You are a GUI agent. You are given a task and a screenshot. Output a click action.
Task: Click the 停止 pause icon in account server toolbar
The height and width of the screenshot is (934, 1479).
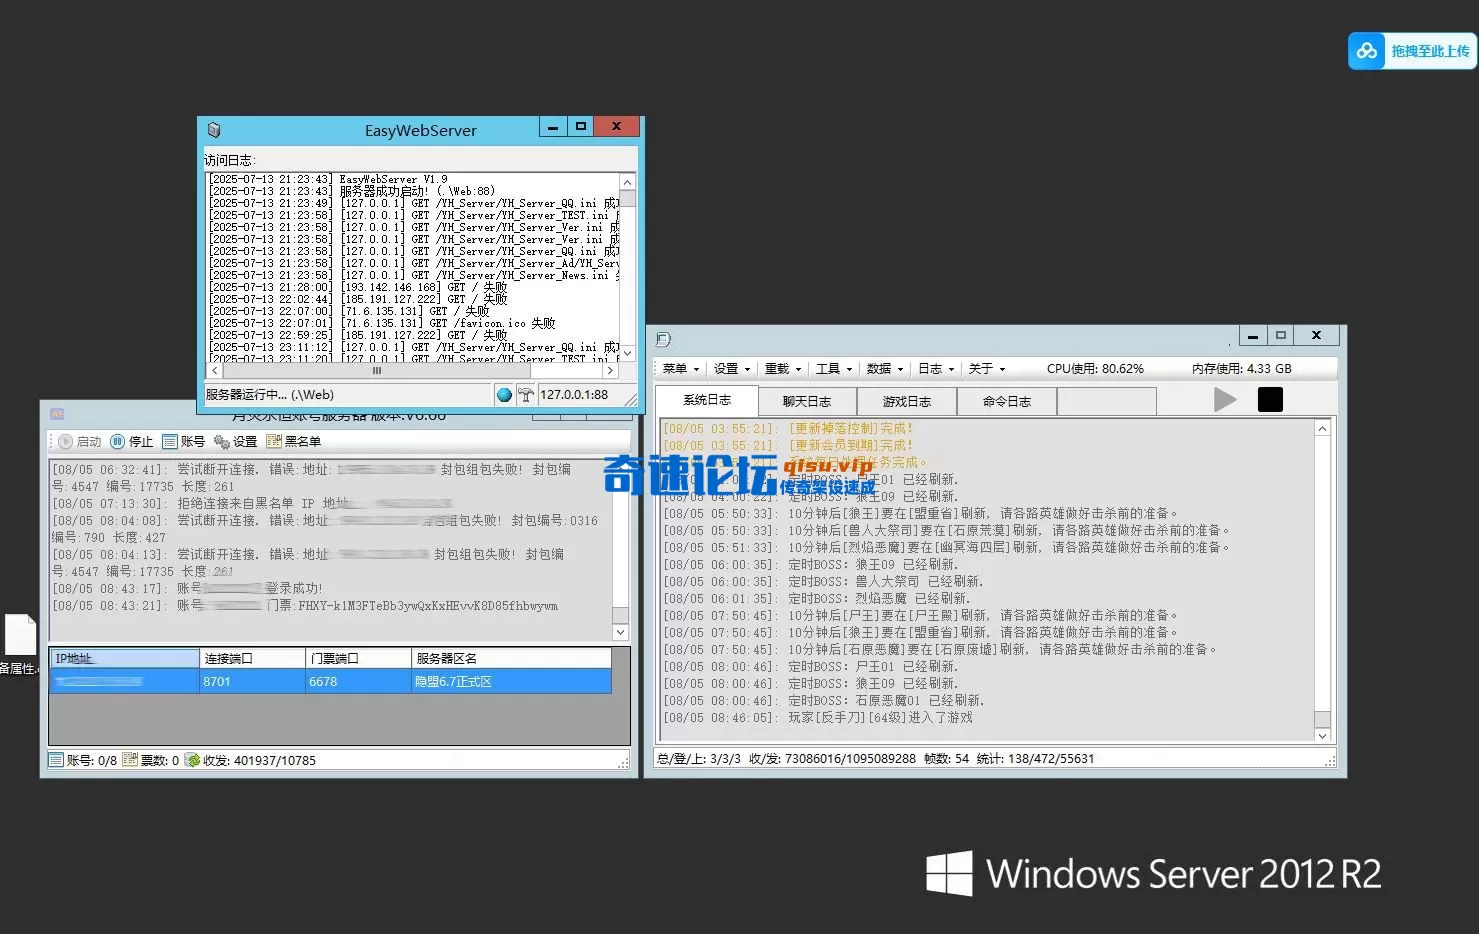[x=118, y=441]
